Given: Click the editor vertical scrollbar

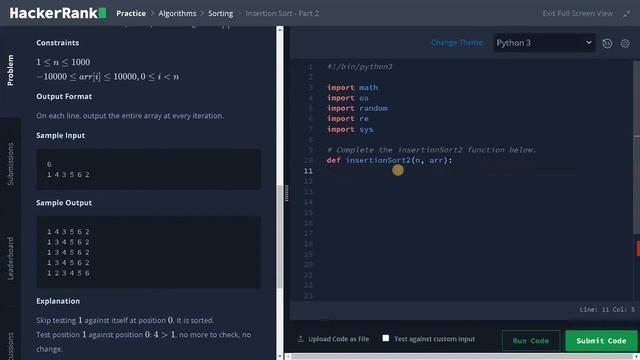Looking at the screenshot, I should (636, 147).
